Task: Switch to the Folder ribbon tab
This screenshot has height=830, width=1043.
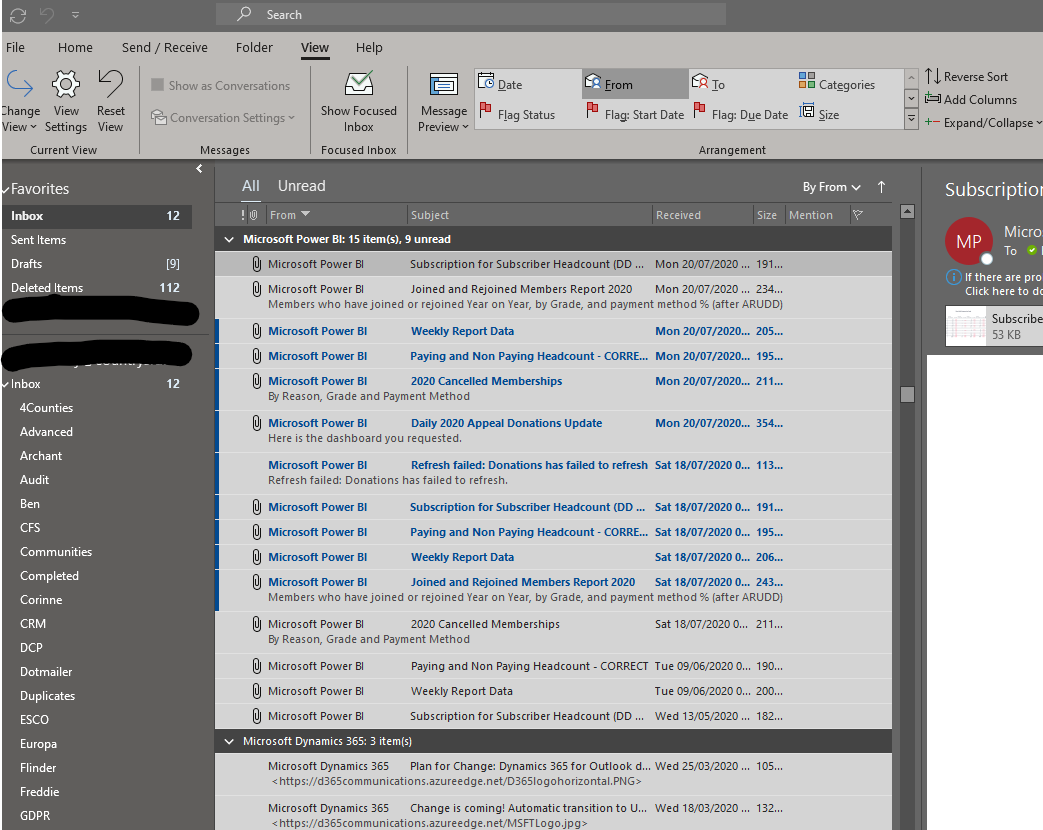Action: [254, 47]
